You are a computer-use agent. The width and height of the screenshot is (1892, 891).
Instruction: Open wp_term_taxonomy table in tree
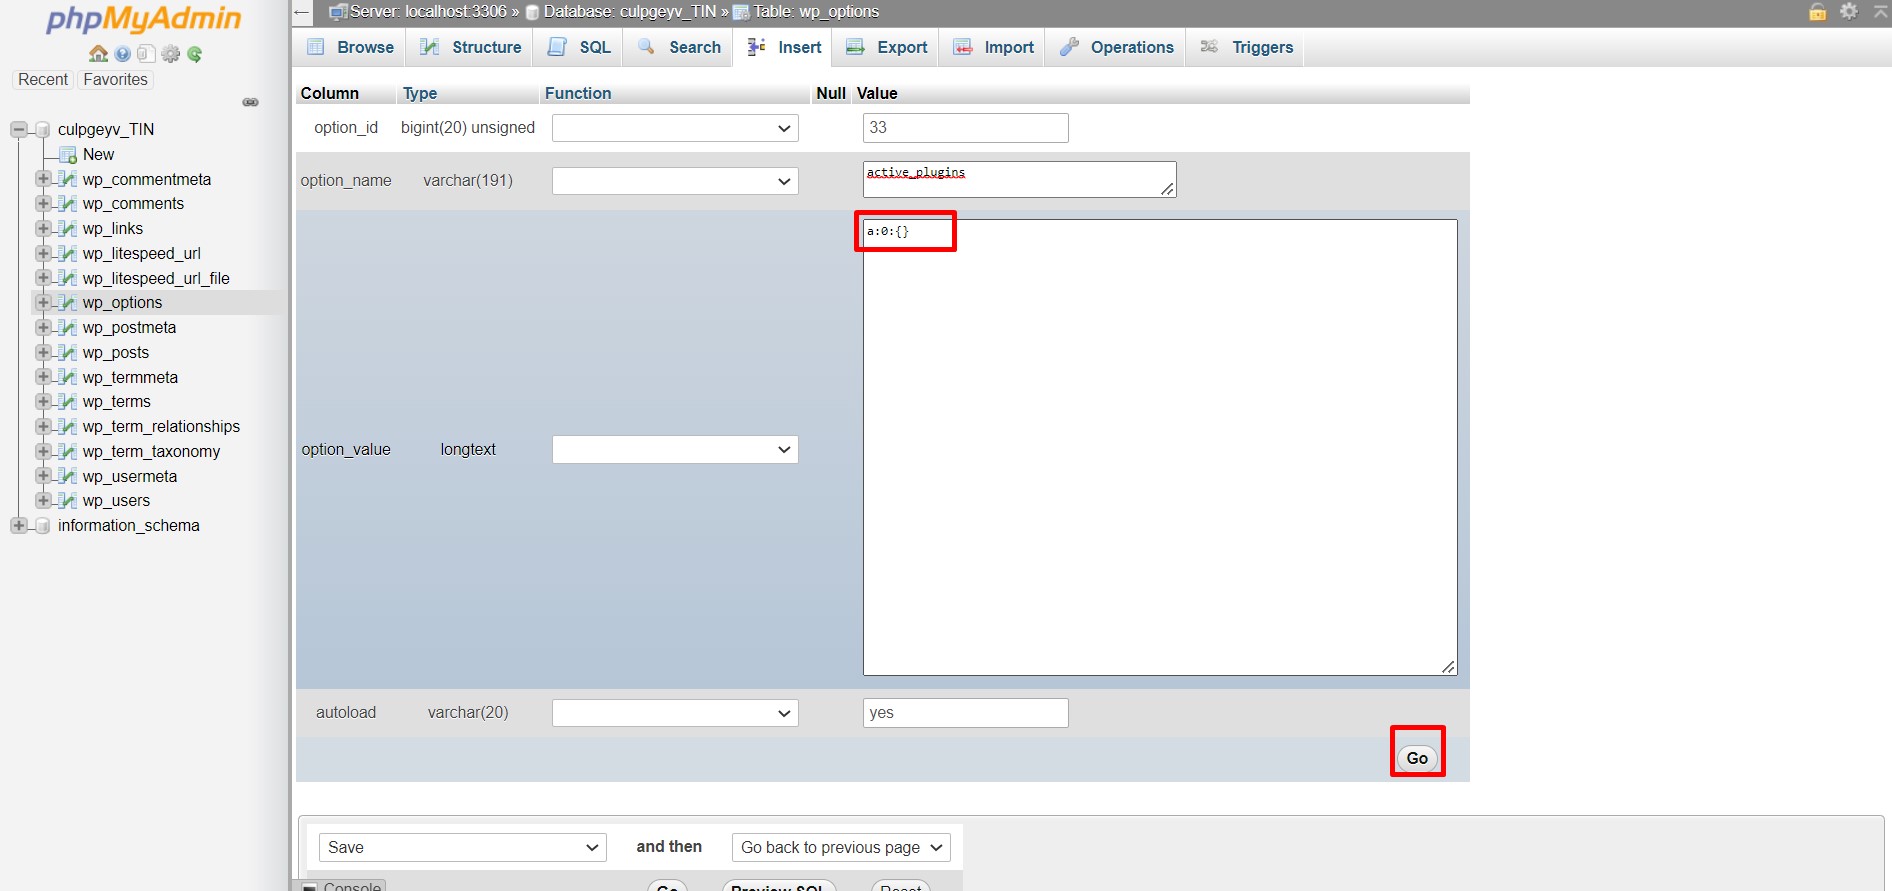(x=151, y=451)
